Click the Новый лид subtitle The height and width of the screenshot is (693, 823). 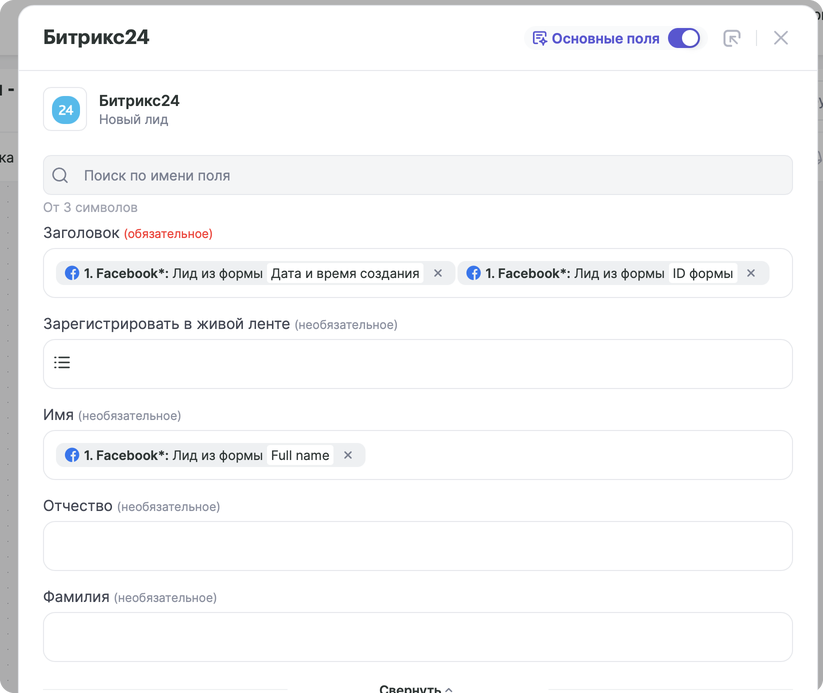pos(133,120)
